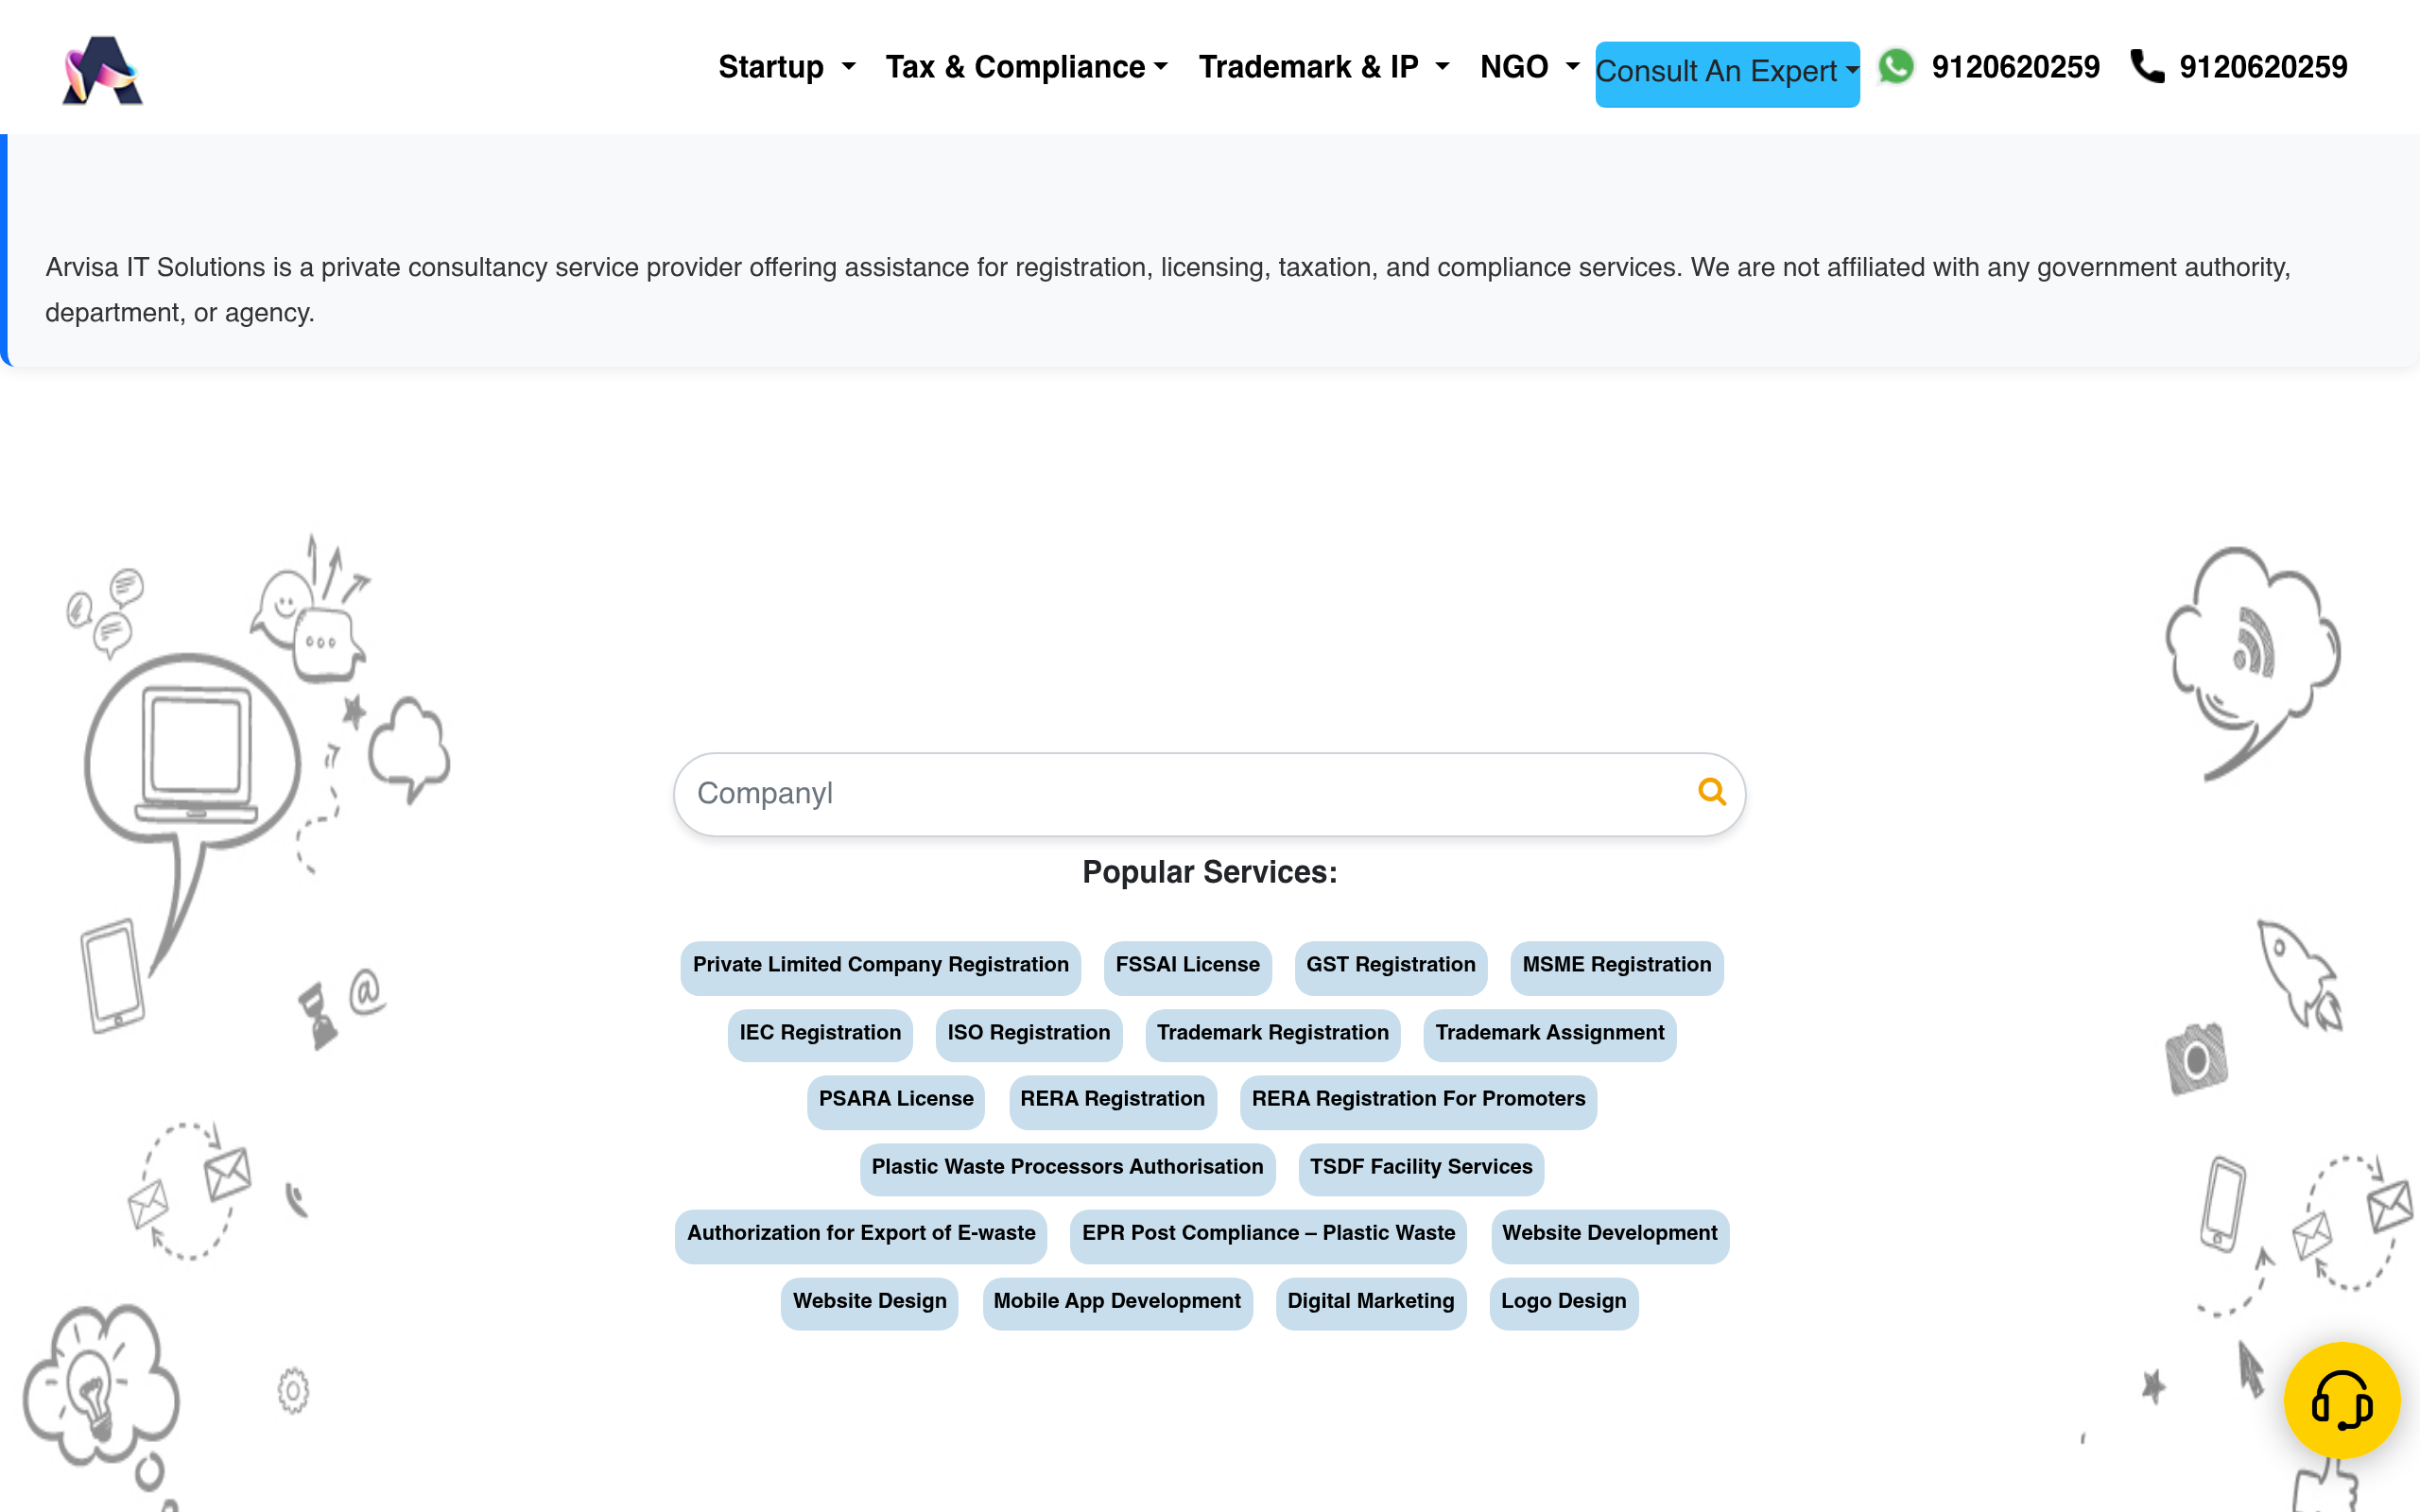The height and width of the screenshot is (1512, 2420).
Task: Click the Popular Services heading
Action: click(1209, 872)
